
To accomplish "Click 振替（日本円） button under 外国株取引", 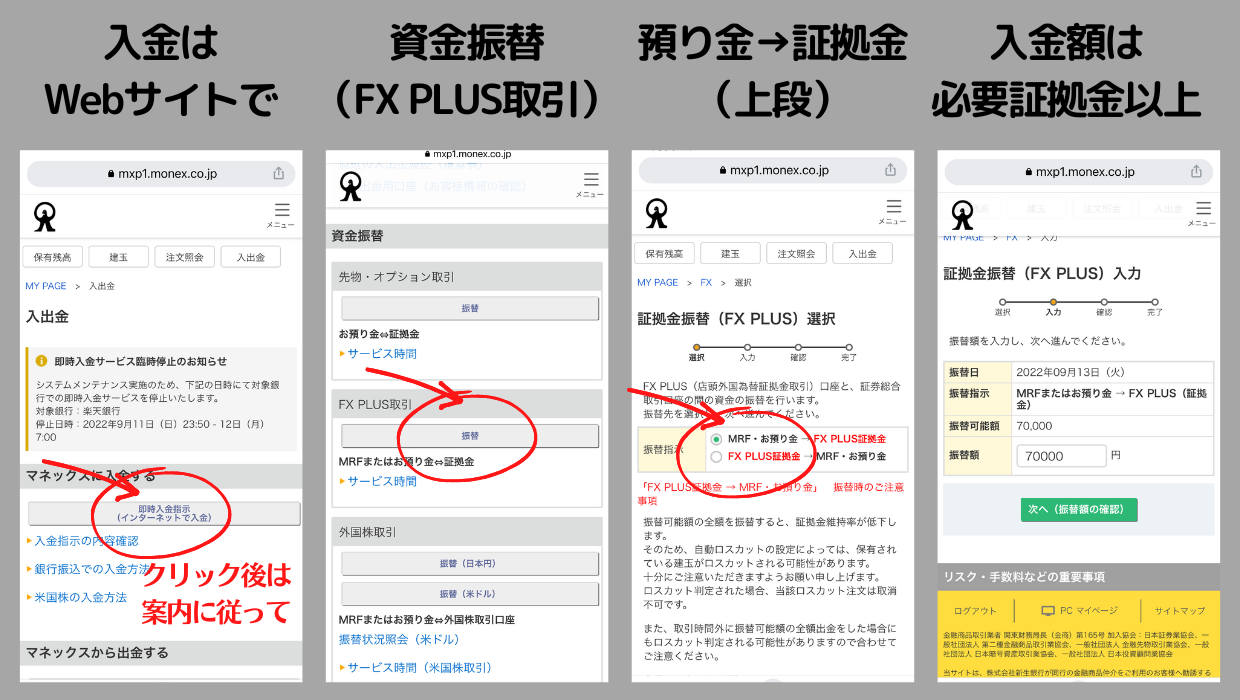I will pyautogui.click(x=470, y=563).
